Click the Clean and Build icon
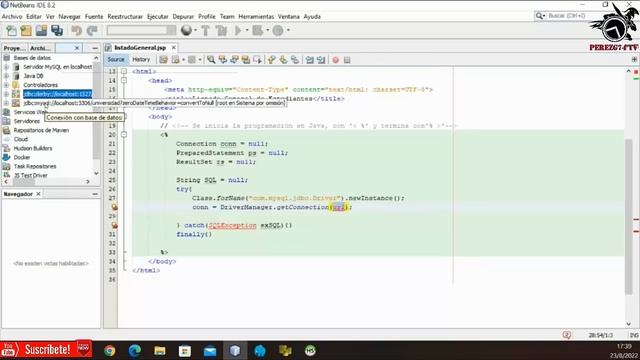Image resolution: width=640 pixels, height=360 pixels. (221, 31)
